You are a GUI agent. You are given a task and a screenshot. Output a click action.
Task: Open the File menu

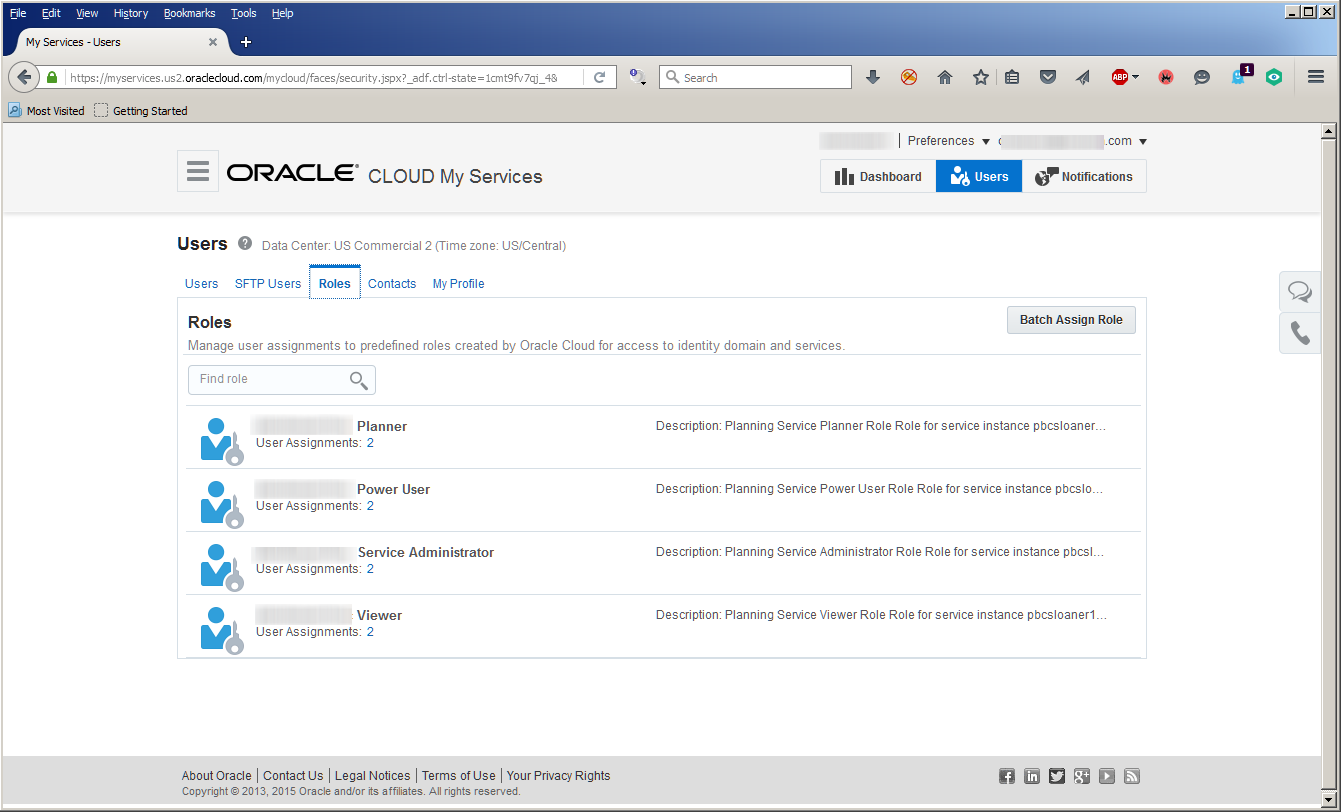pyautogui.click(x=18, y=13)
